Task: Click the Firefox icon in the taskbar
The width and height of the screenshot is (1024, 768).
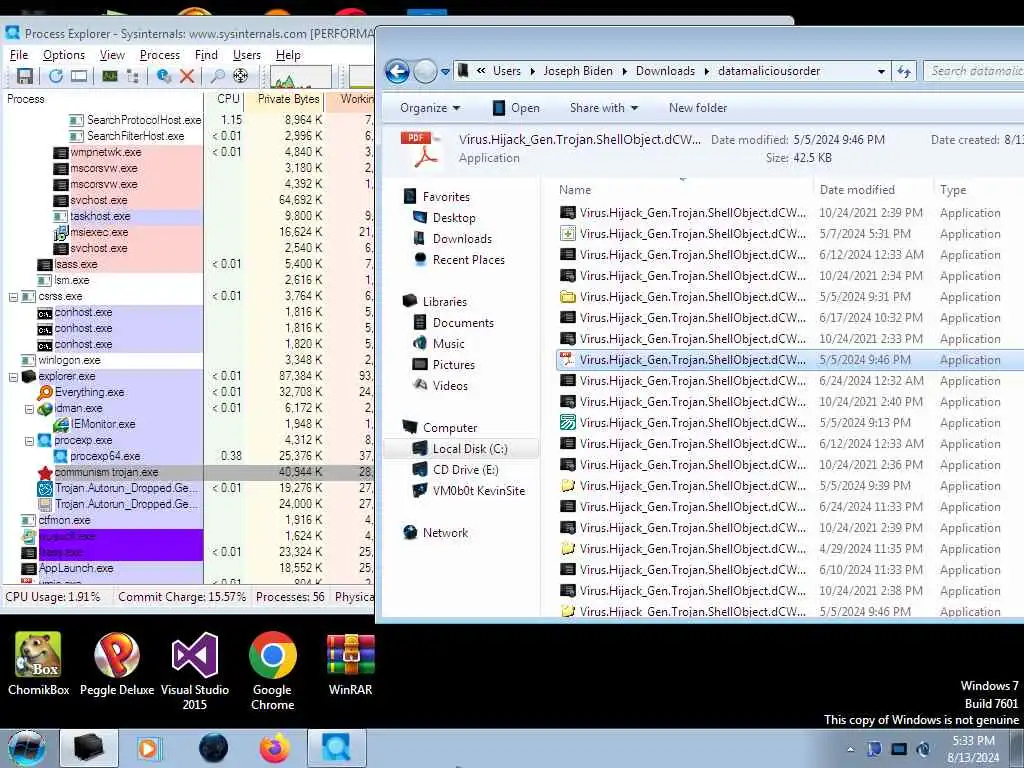Action: [x=275, y=748]
